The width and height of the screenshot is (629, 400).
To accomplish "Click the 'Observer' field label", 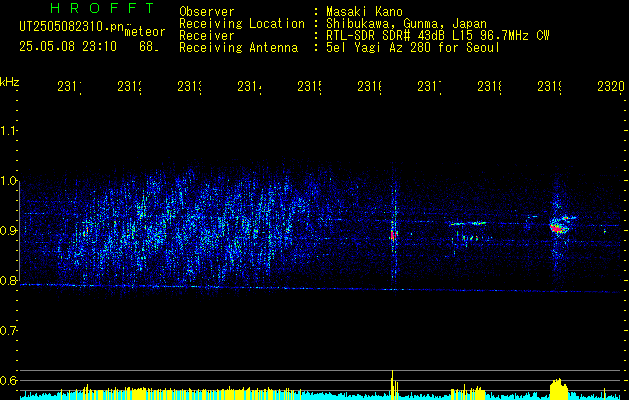I will pos(207,12).
